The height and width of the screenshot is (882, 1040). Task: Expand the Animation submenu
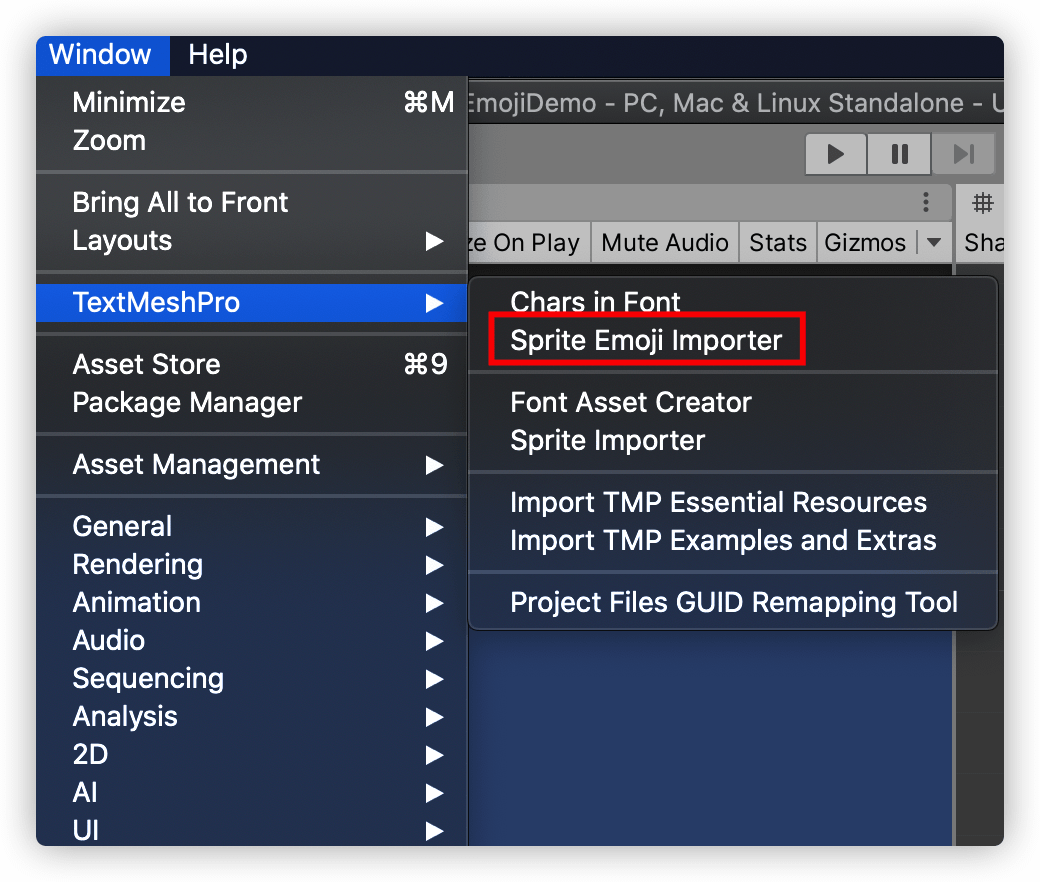[252, 602]
